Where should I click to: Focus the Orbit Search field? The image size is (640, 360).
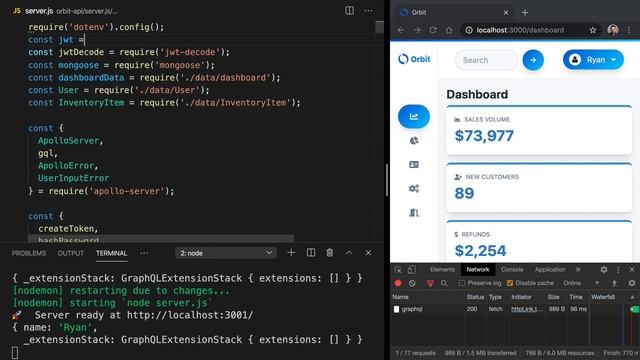click(x=486, y=60)
